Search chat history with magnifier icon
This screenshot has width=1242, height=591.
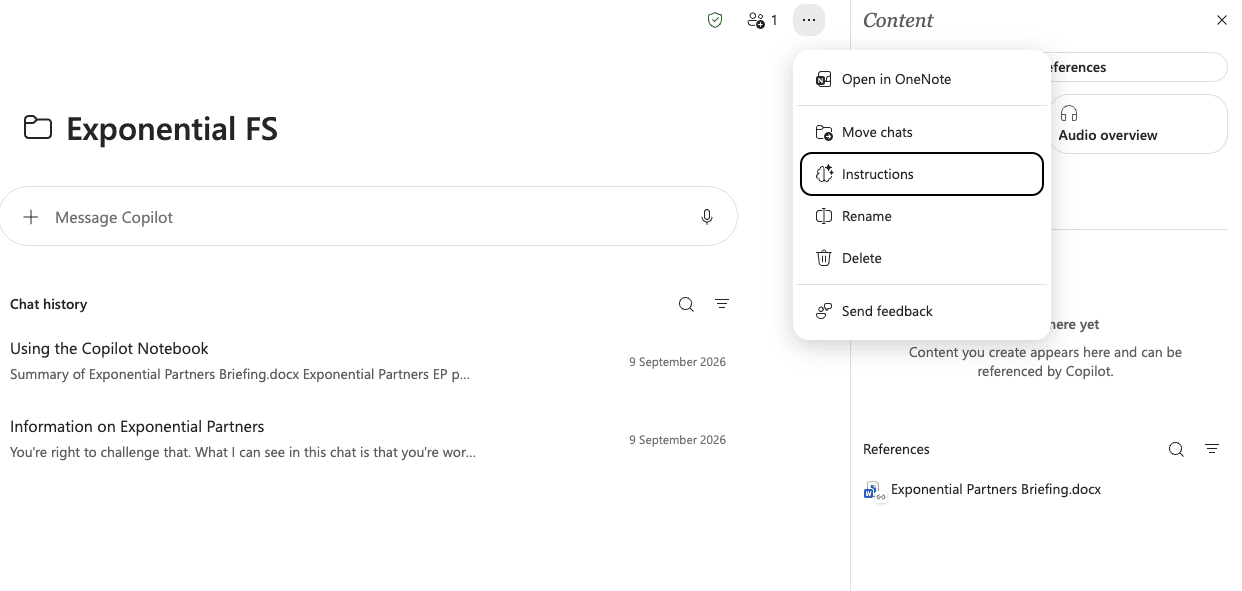pos(686,304)
